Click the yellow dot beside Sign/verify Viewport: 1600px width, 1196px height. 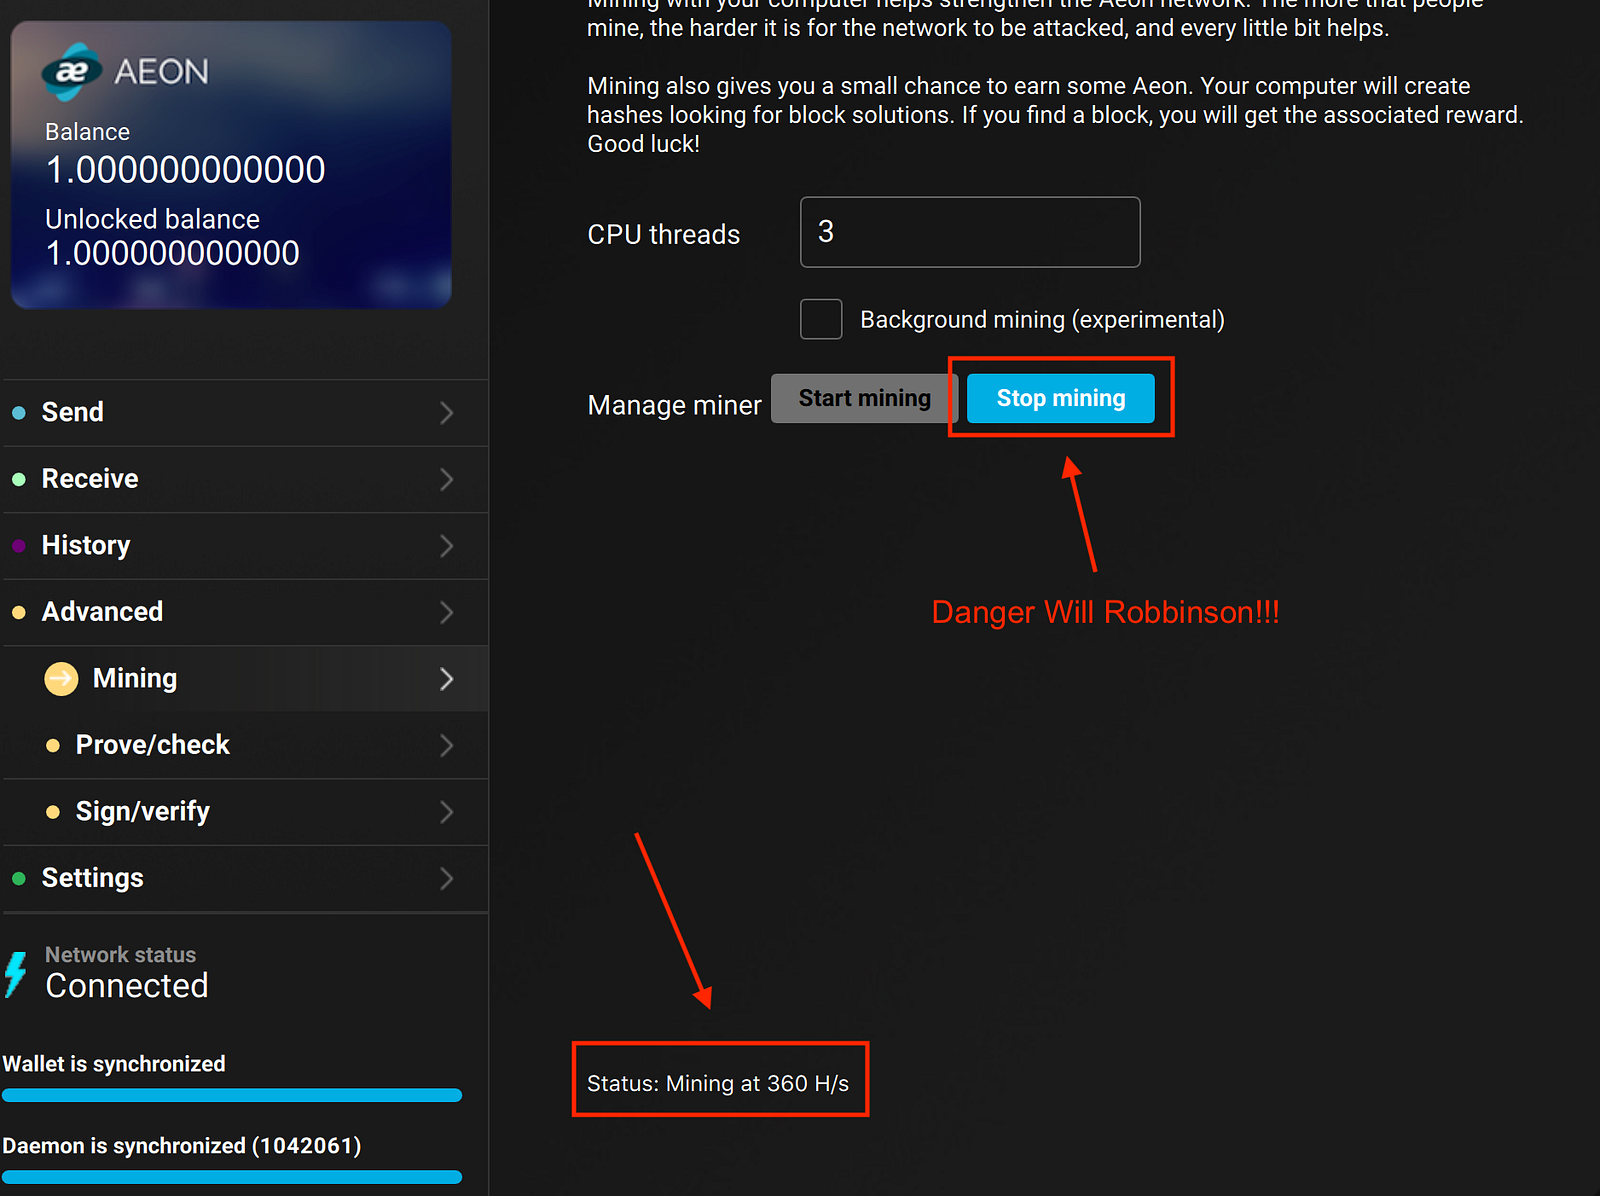[53, 812]
